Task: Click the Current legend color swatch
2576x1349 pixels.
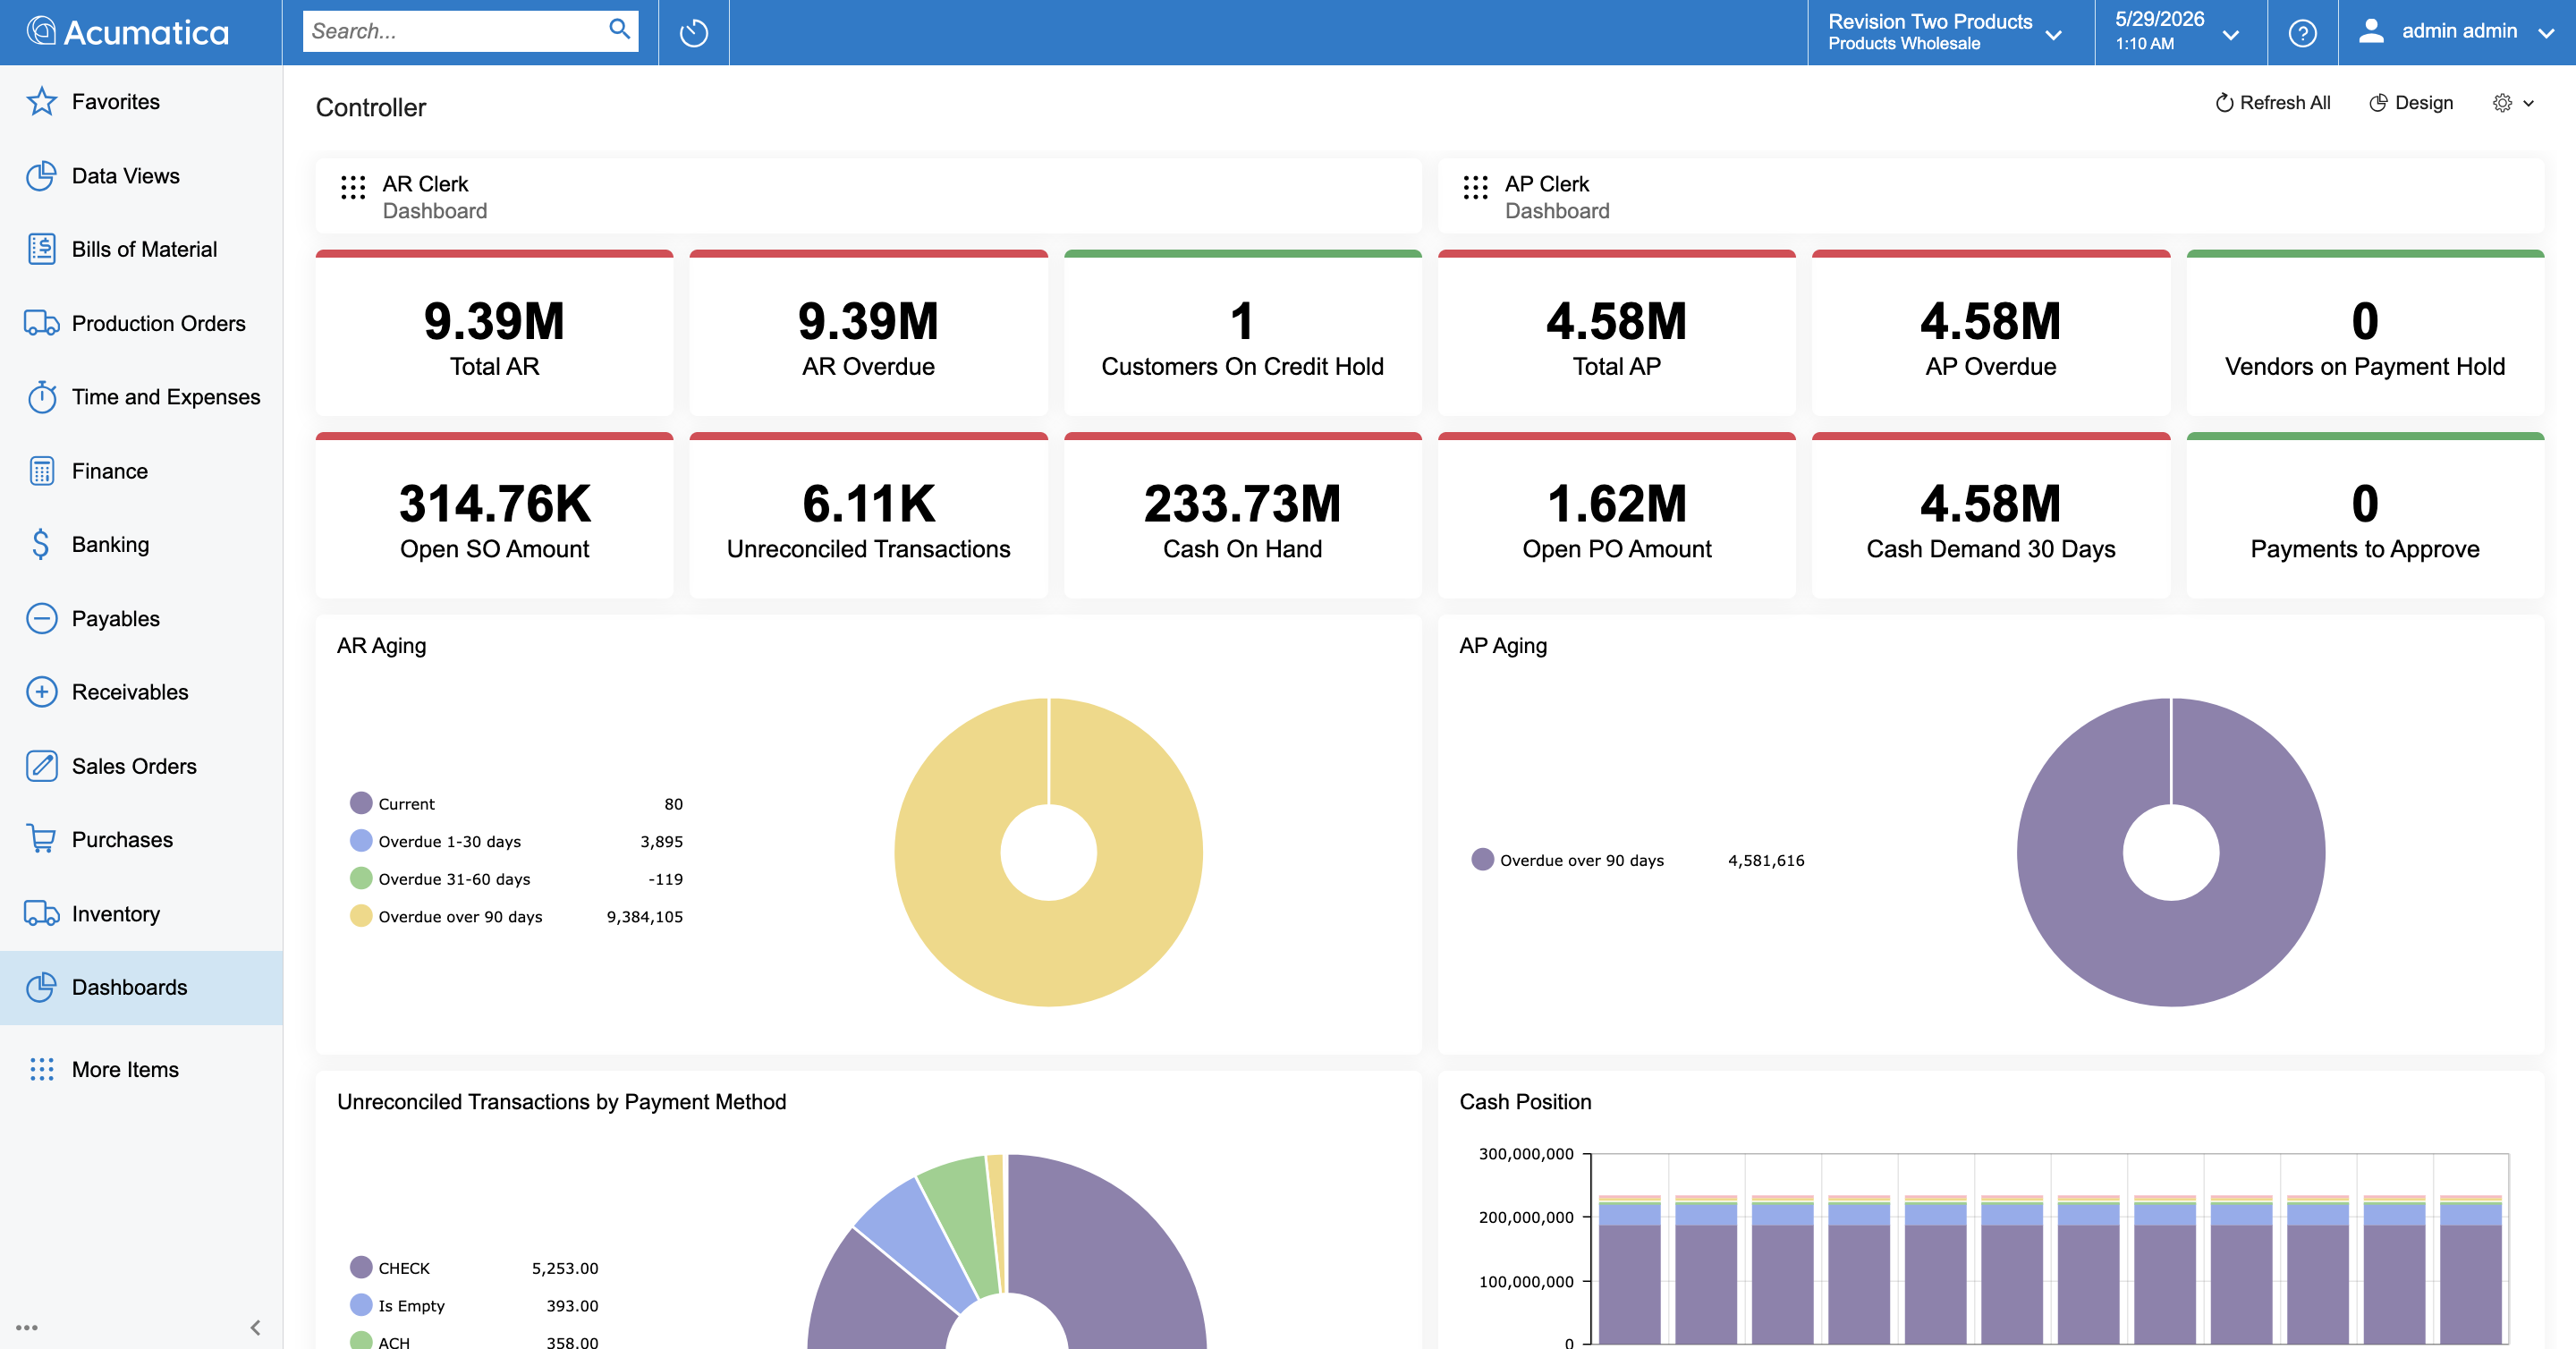Action: [x=361, y=803]
